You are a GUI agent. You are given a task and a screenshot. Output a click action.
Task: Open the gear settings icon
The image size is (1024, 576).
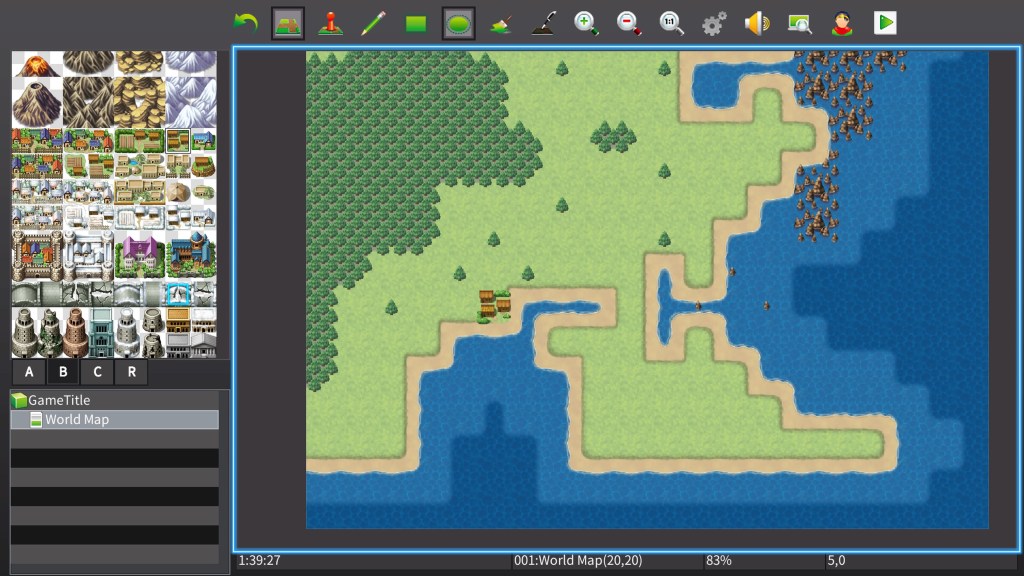click(714, 23)
